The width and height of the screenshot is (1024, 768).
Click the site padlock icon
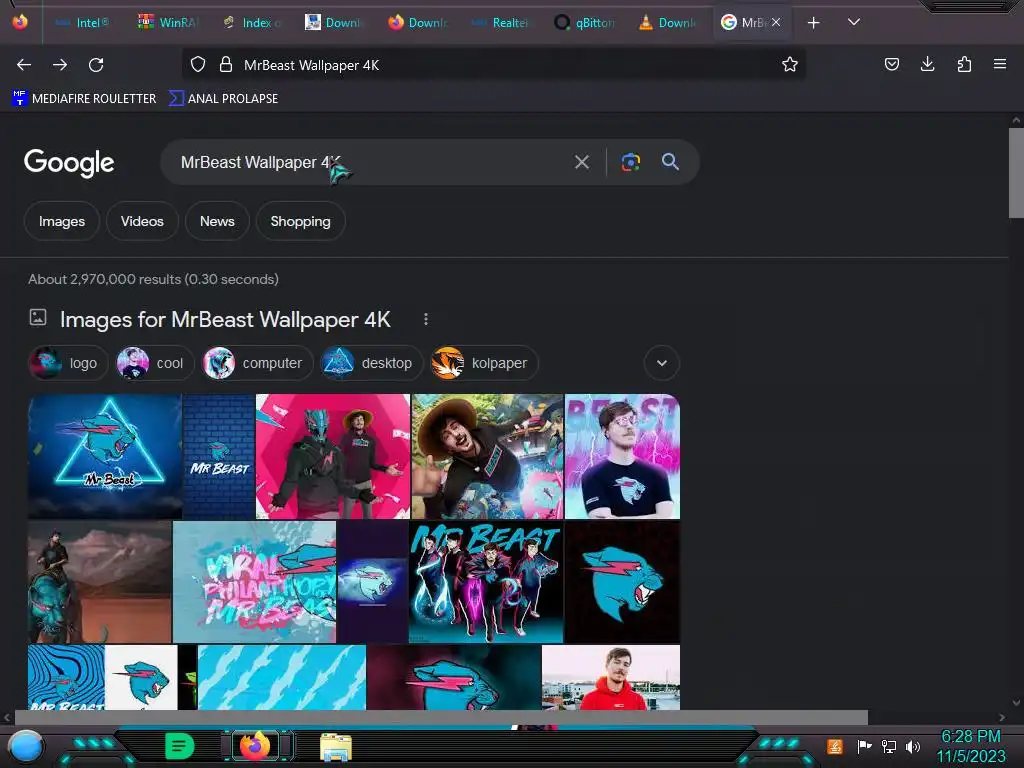coord(226,65)
